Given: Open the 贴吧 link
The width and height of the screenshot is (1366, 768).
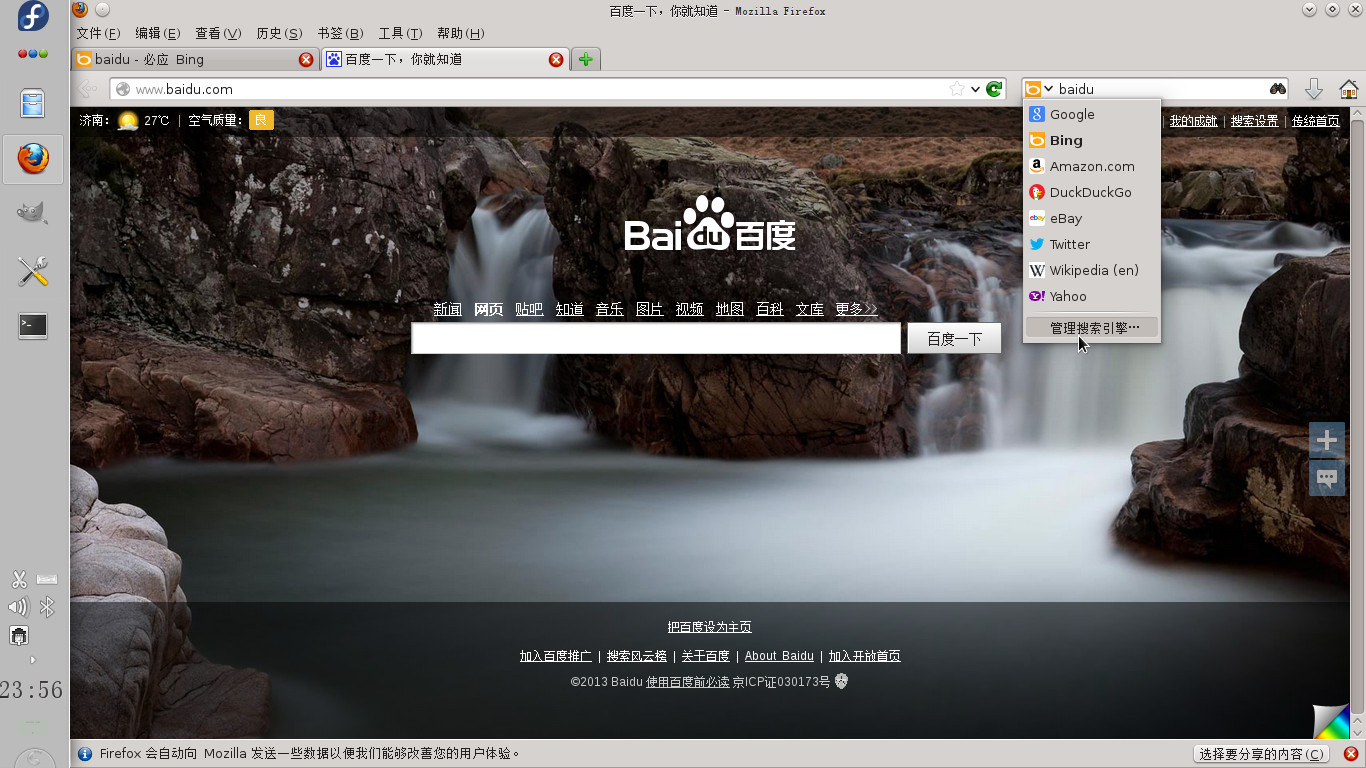Looking at the screenshot, I should pos(529,310).
